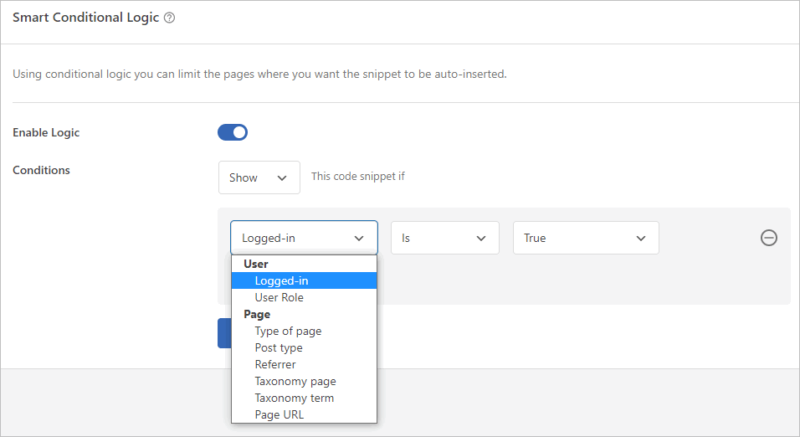Open the Is operator dropdown
This screenshot has height=437, width=800.
tap(445, 238)
